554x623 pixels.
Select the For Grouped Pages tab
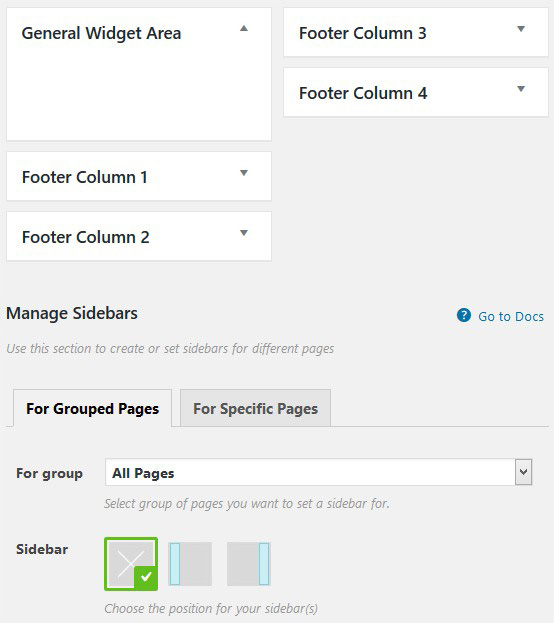(93, 408)
